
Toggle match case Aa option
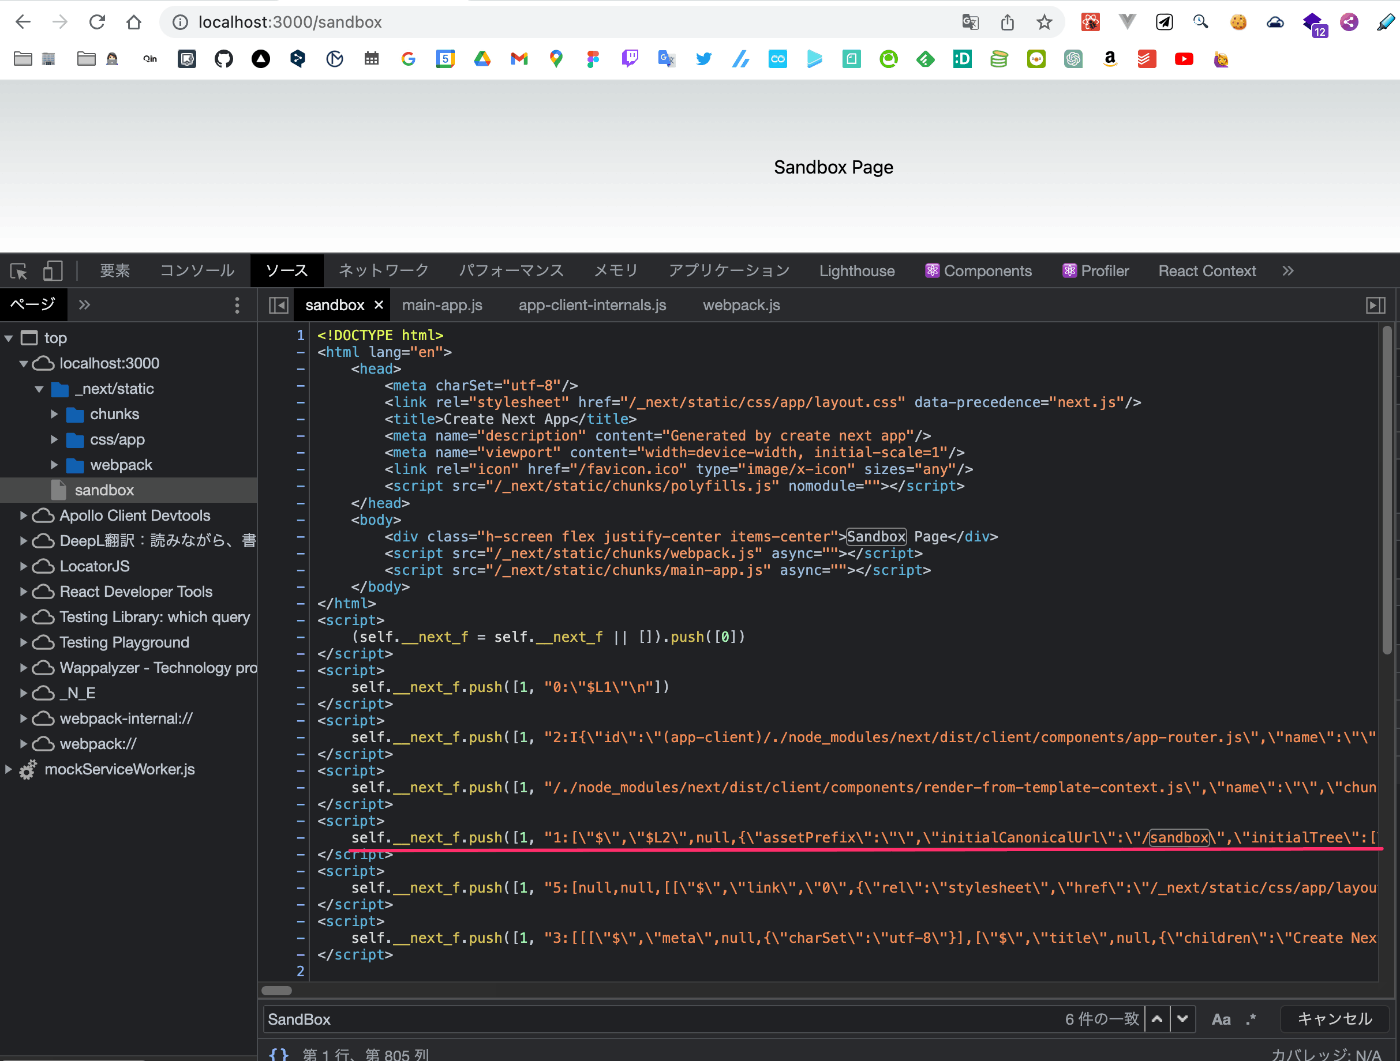tap(1221, 1020)
